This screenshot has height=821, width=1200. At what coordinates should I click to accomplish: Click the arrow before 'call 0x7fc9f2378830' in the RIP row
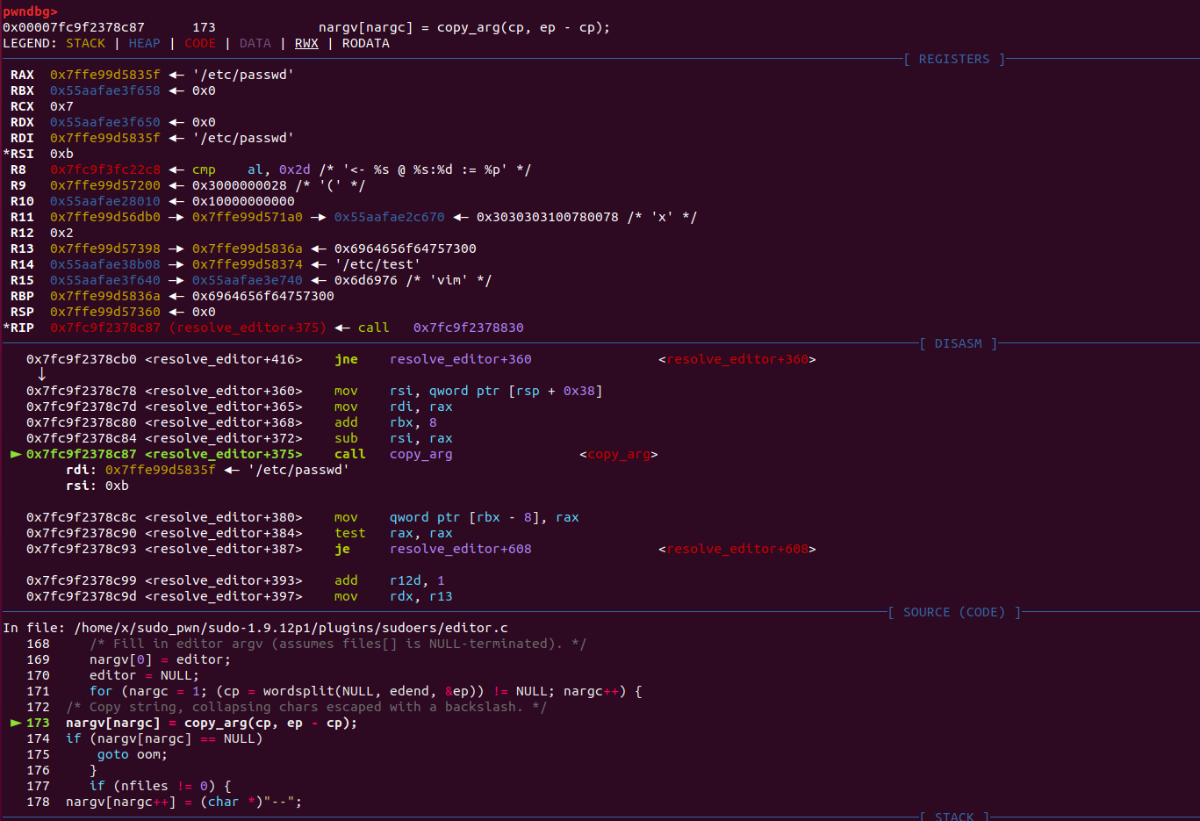coord(343,328)
